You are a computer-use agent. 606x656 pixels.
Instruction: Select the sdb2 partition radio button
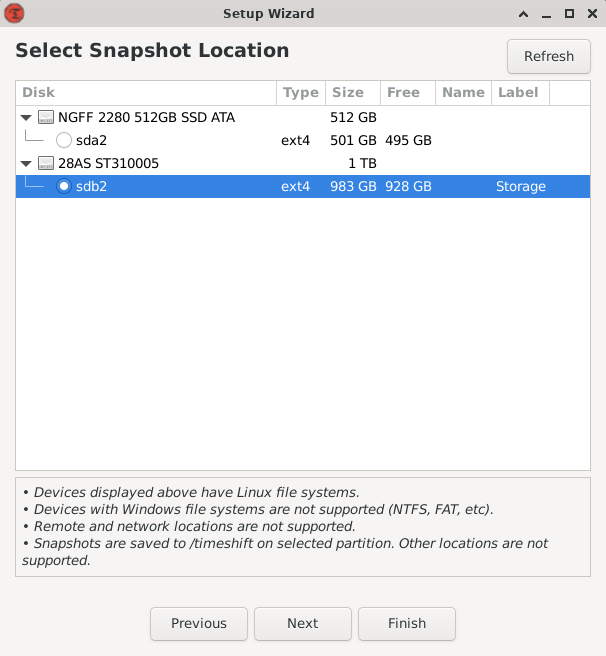(64, 186)
